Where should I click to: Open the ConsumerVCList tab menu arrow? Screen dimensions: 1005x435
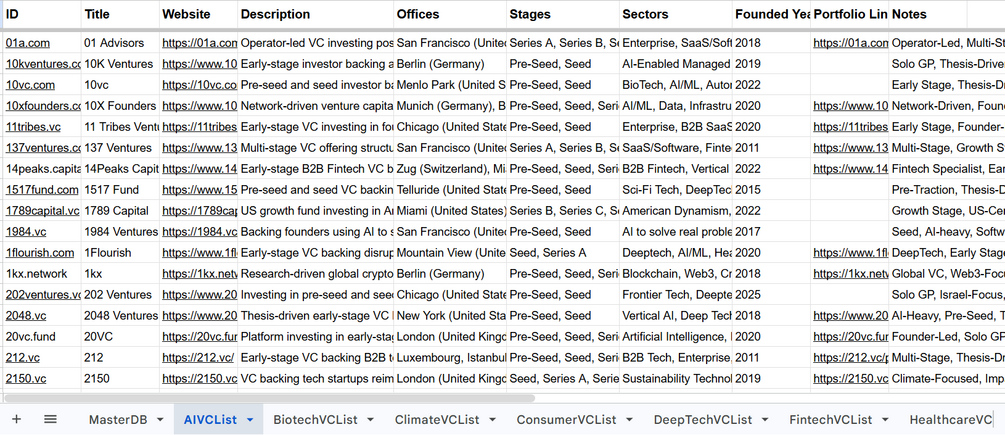[x=629, y=420]
